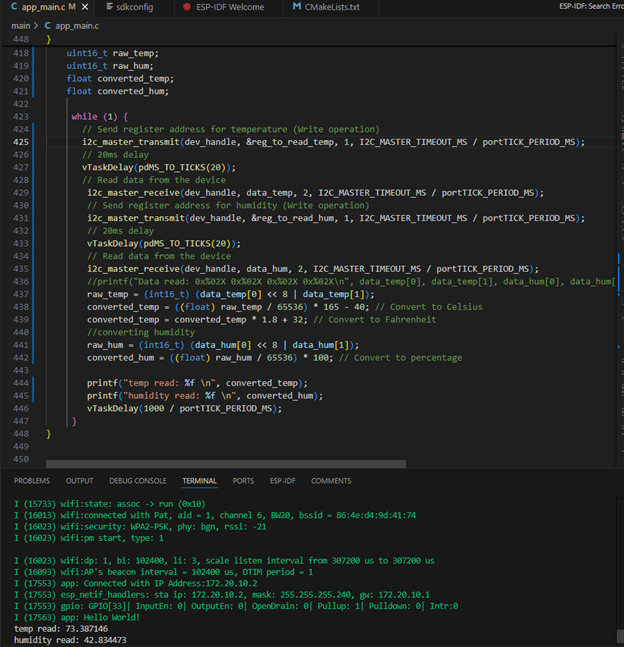Click line number 425 in the gutter

click(22, 142)
